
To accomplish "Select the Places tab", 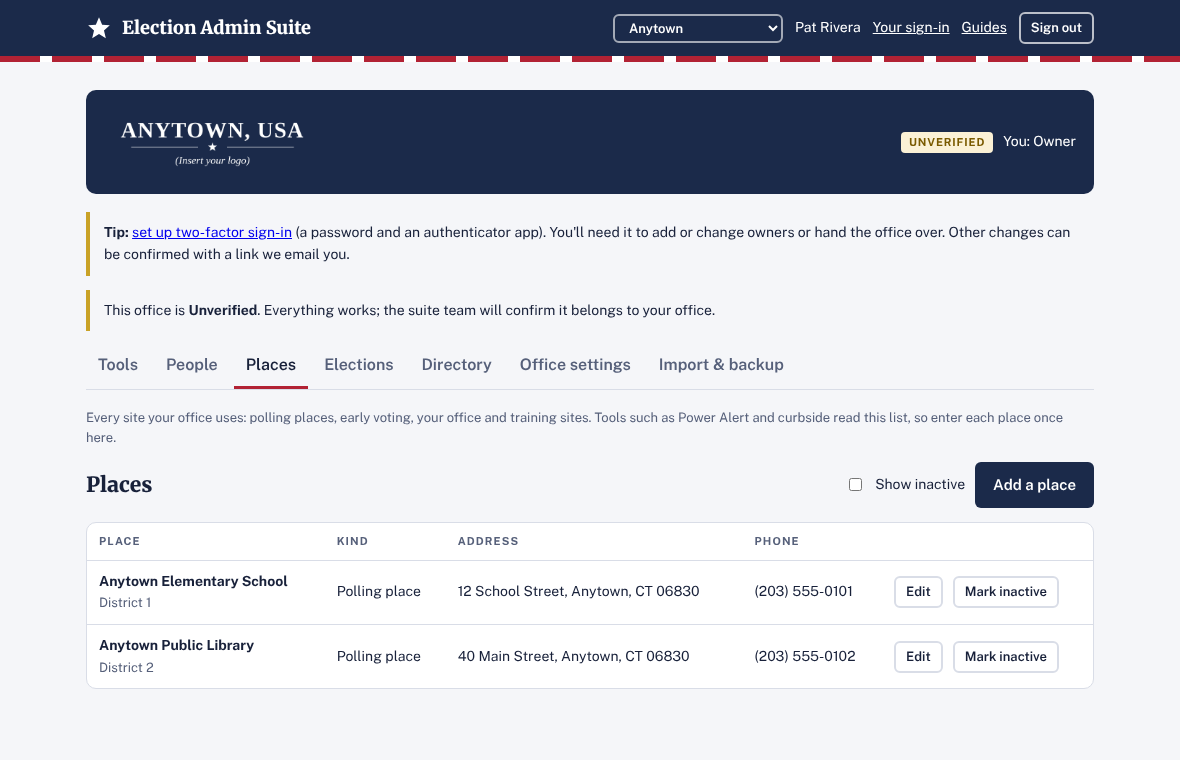I will click(271, 365).
